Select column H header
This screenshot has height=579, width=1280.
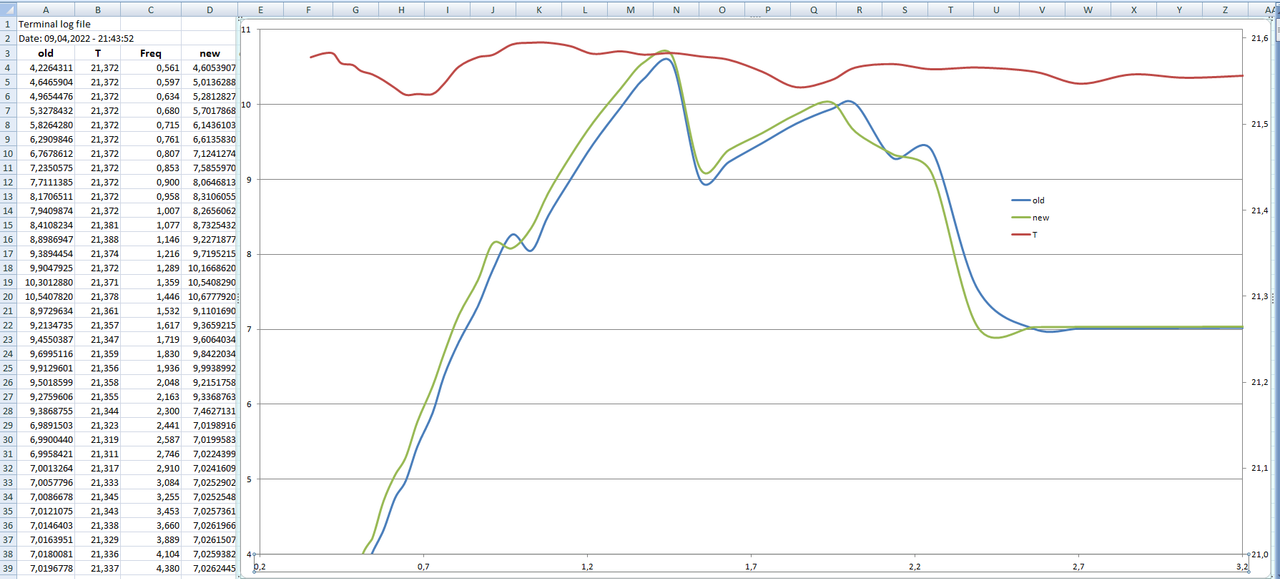pyautogui.click(x=401, y=9)
